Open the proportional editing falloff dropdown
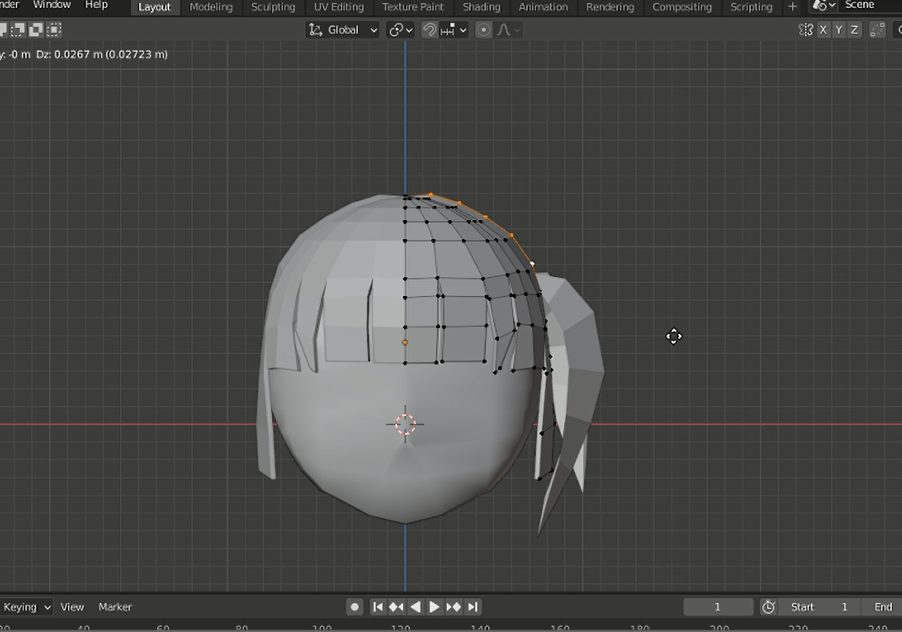Viewport: 902px width, 632px height. (509, 30)
